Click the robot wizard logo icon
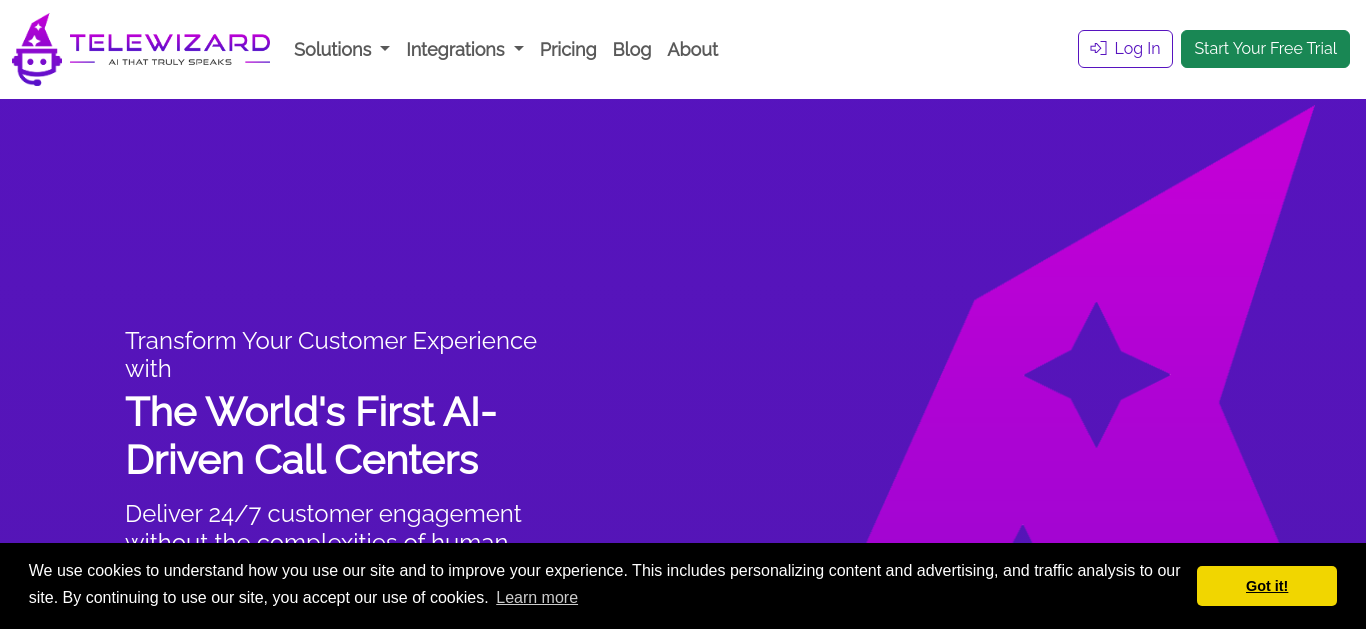The height and width of the screenshot is (629, 1366). (37, 49)
